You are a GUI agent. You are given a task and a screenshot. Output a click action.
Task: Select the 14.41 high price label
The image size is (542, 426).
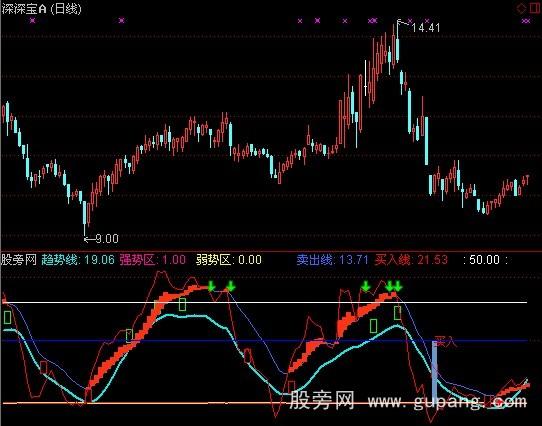coord(426,28)
